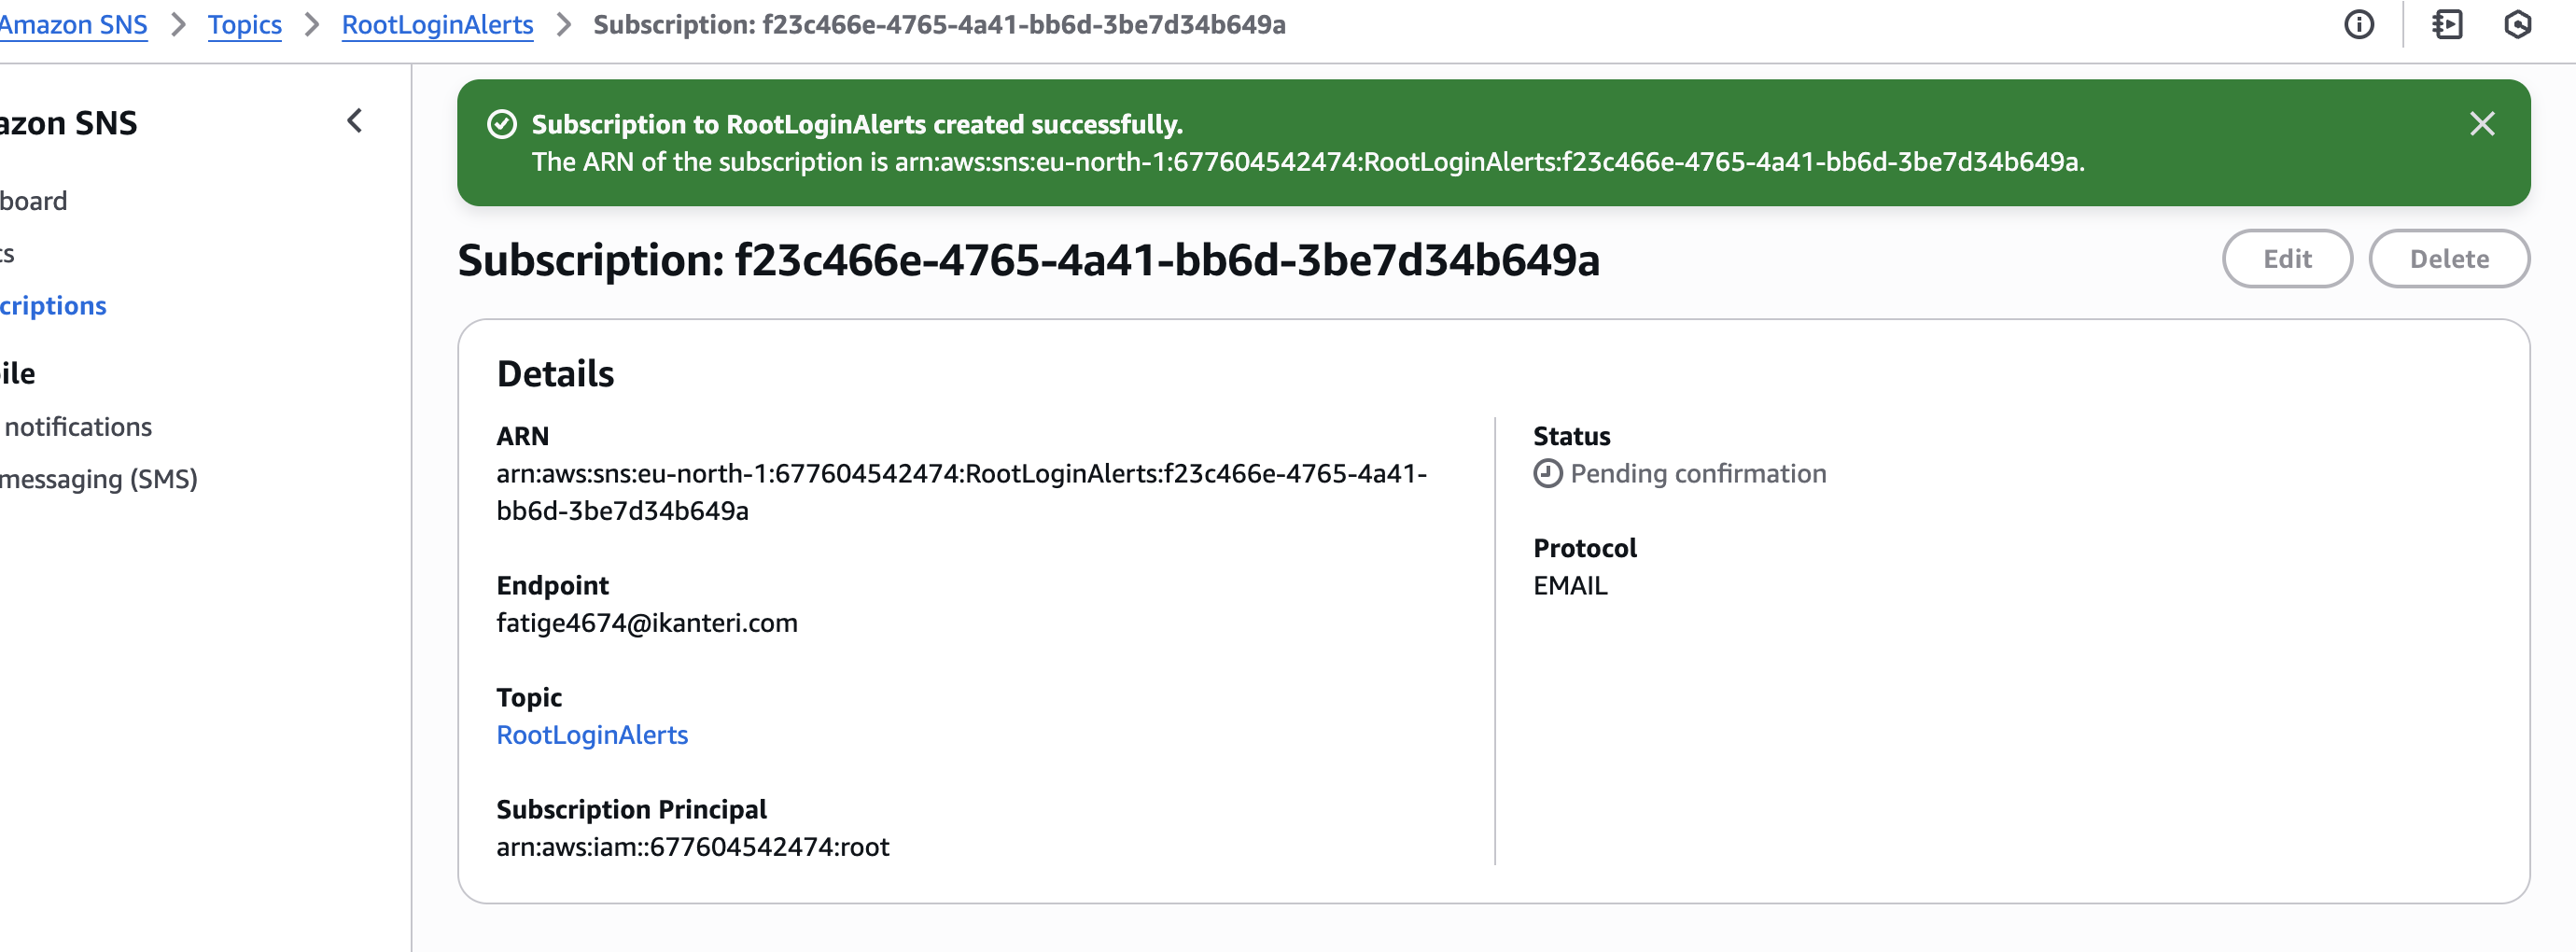Click the Subscription Principal ARN value
This screenshot has width=2576, height=952.
693,847
